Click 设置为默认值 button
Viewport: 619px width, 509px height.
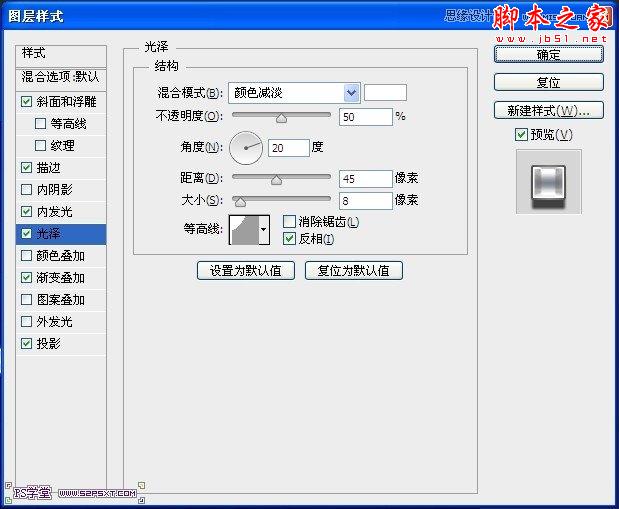[x=246, y=270]
